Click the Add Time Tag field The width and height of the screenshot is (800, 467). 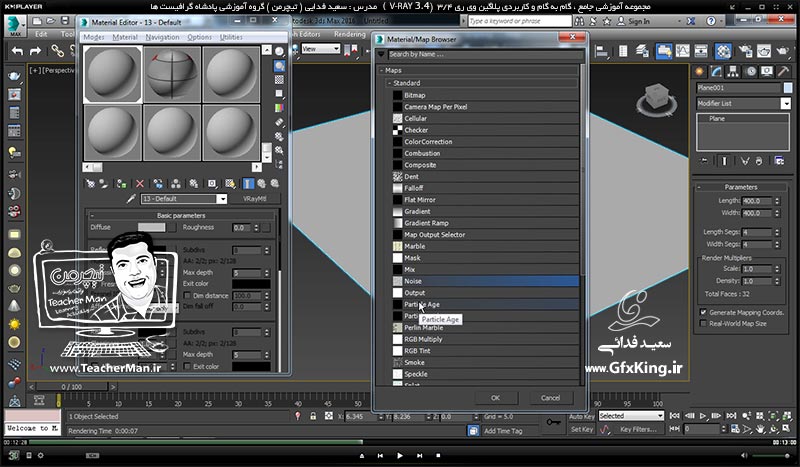(503, 431)
